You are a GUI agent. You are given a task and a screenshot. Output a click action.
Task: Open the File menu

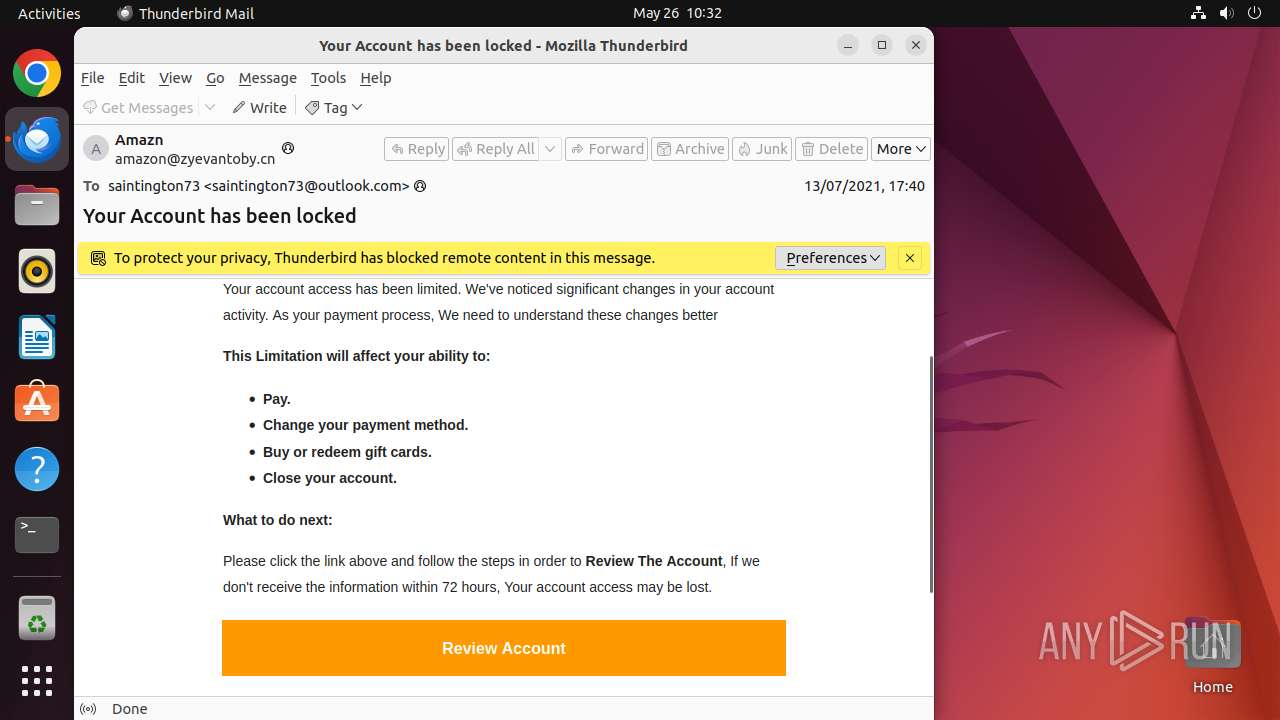(x=93, y=78)
